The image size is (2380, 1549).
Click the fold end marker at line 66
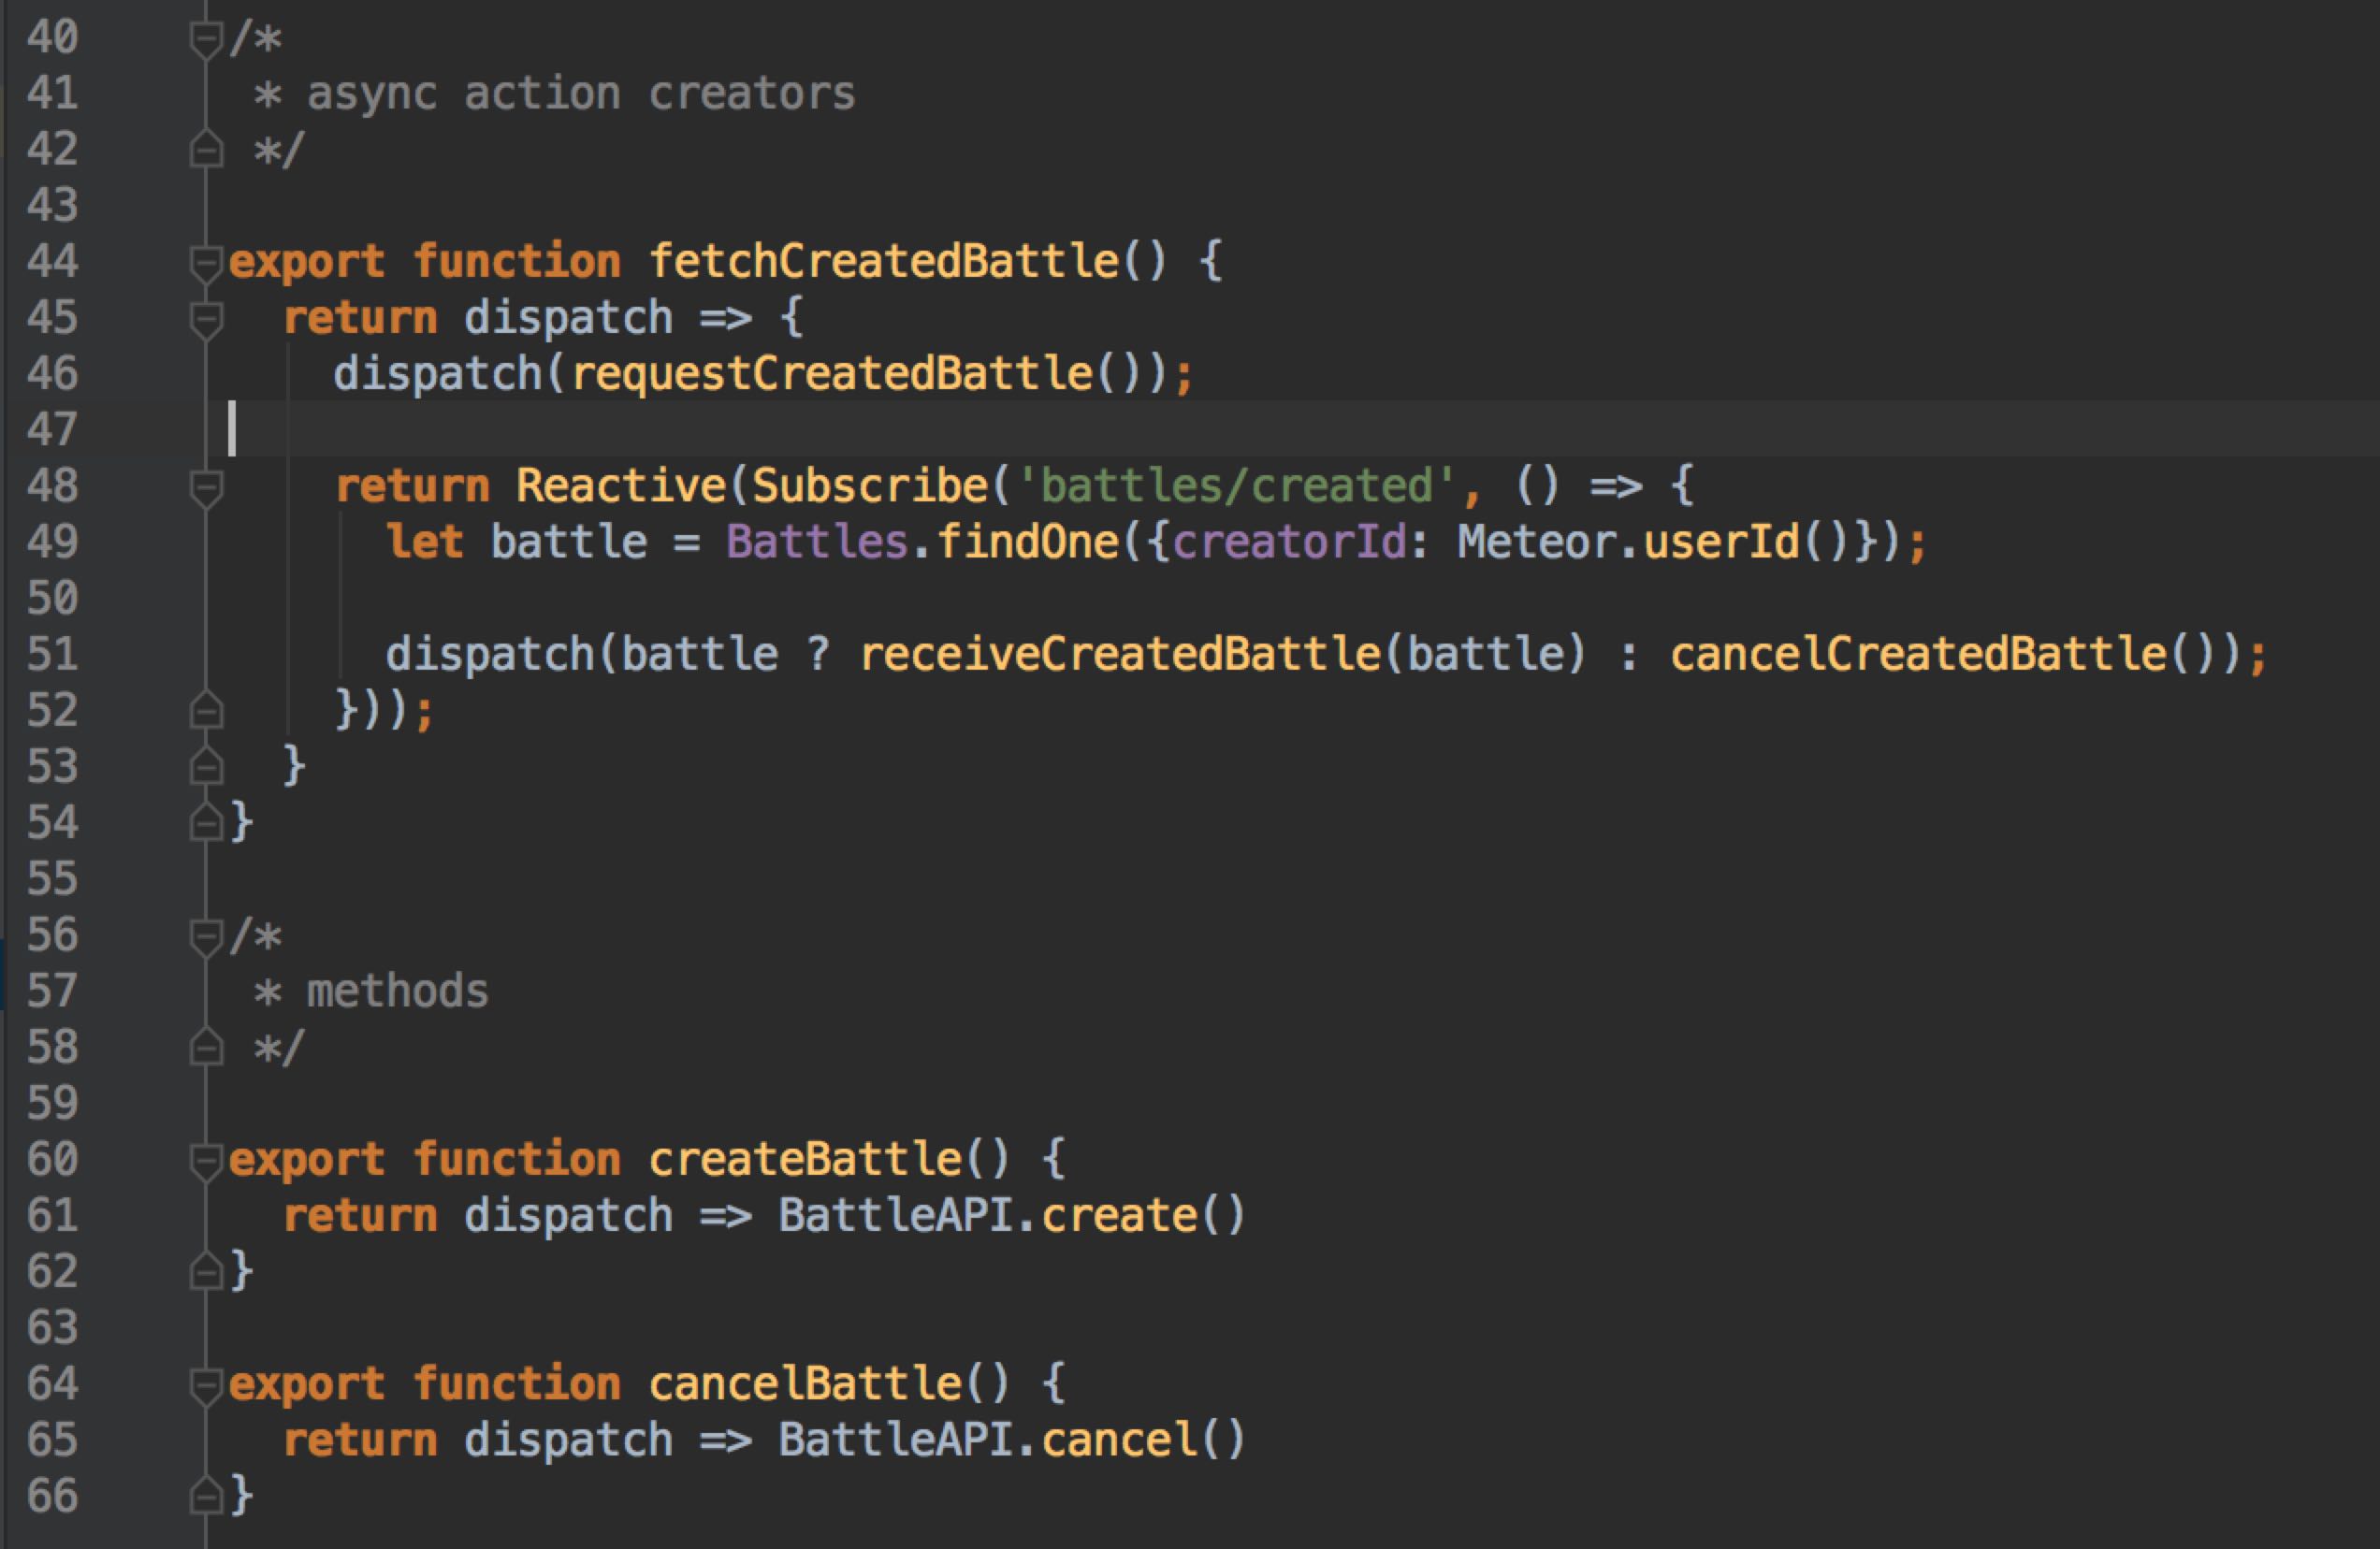click(x=206, y=1496)
